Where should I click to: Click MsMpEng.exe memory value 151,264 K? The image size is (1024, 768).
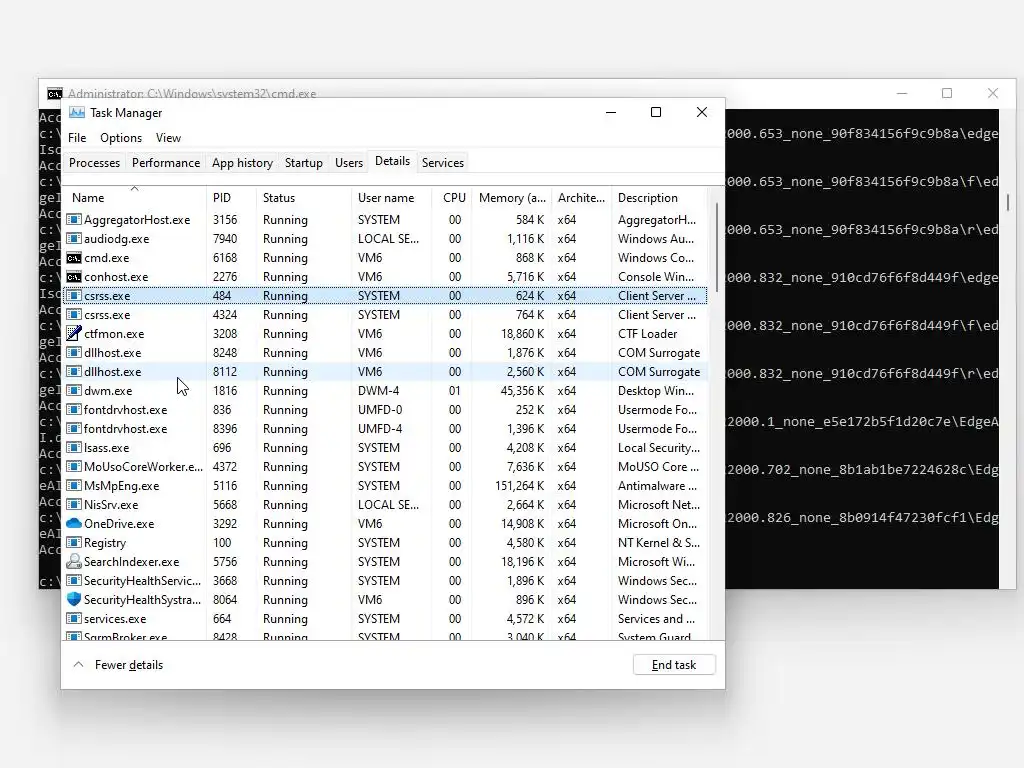pyautogui.click(x=519, y=485)
